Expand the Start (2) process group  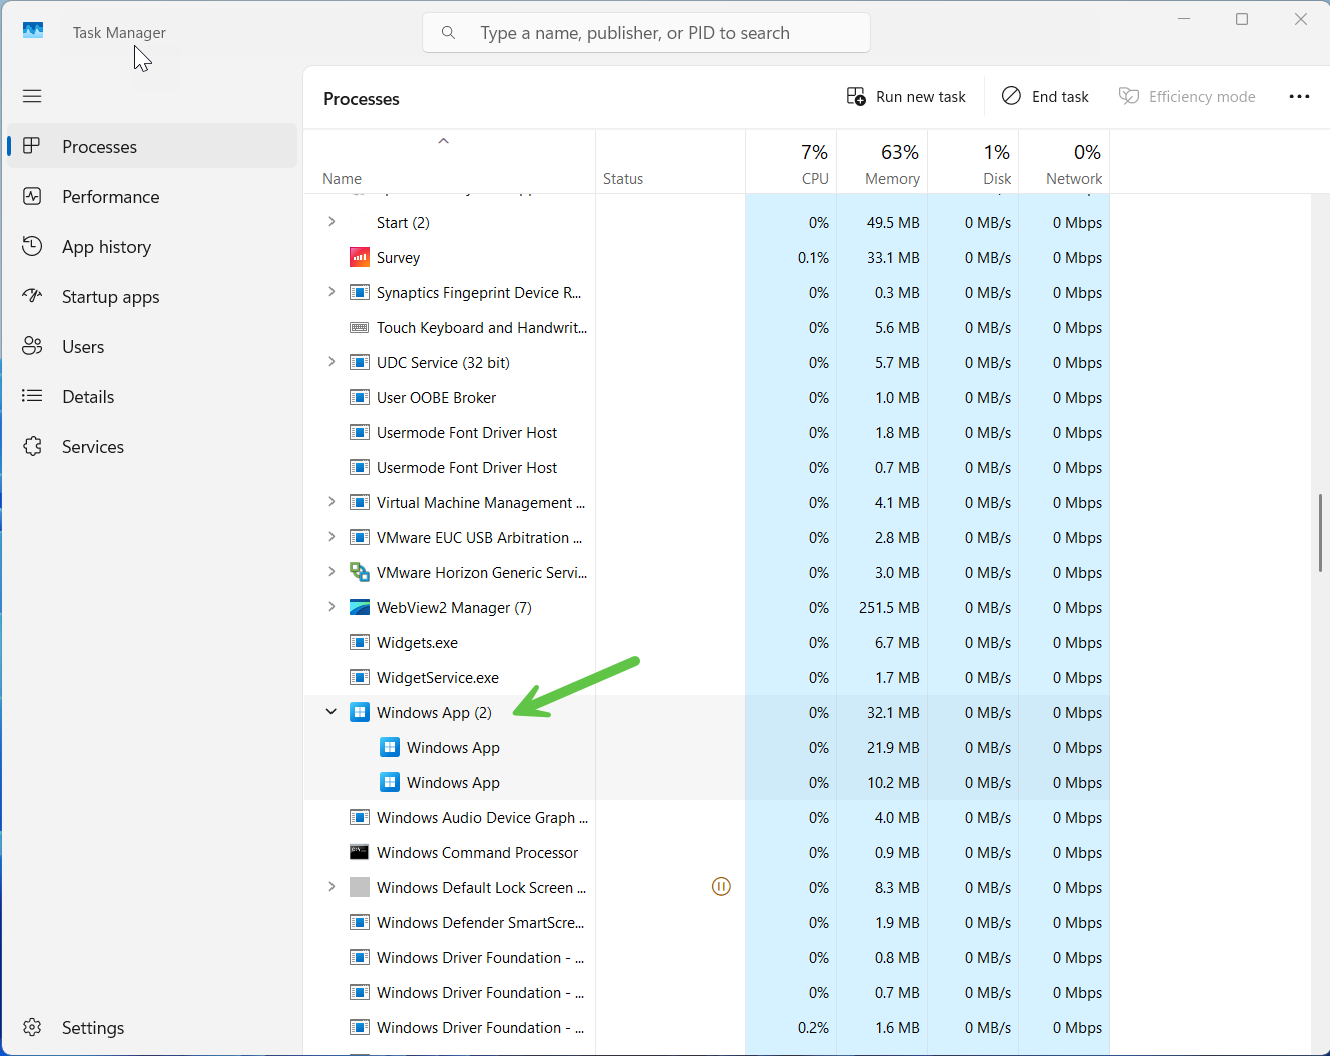332,222
